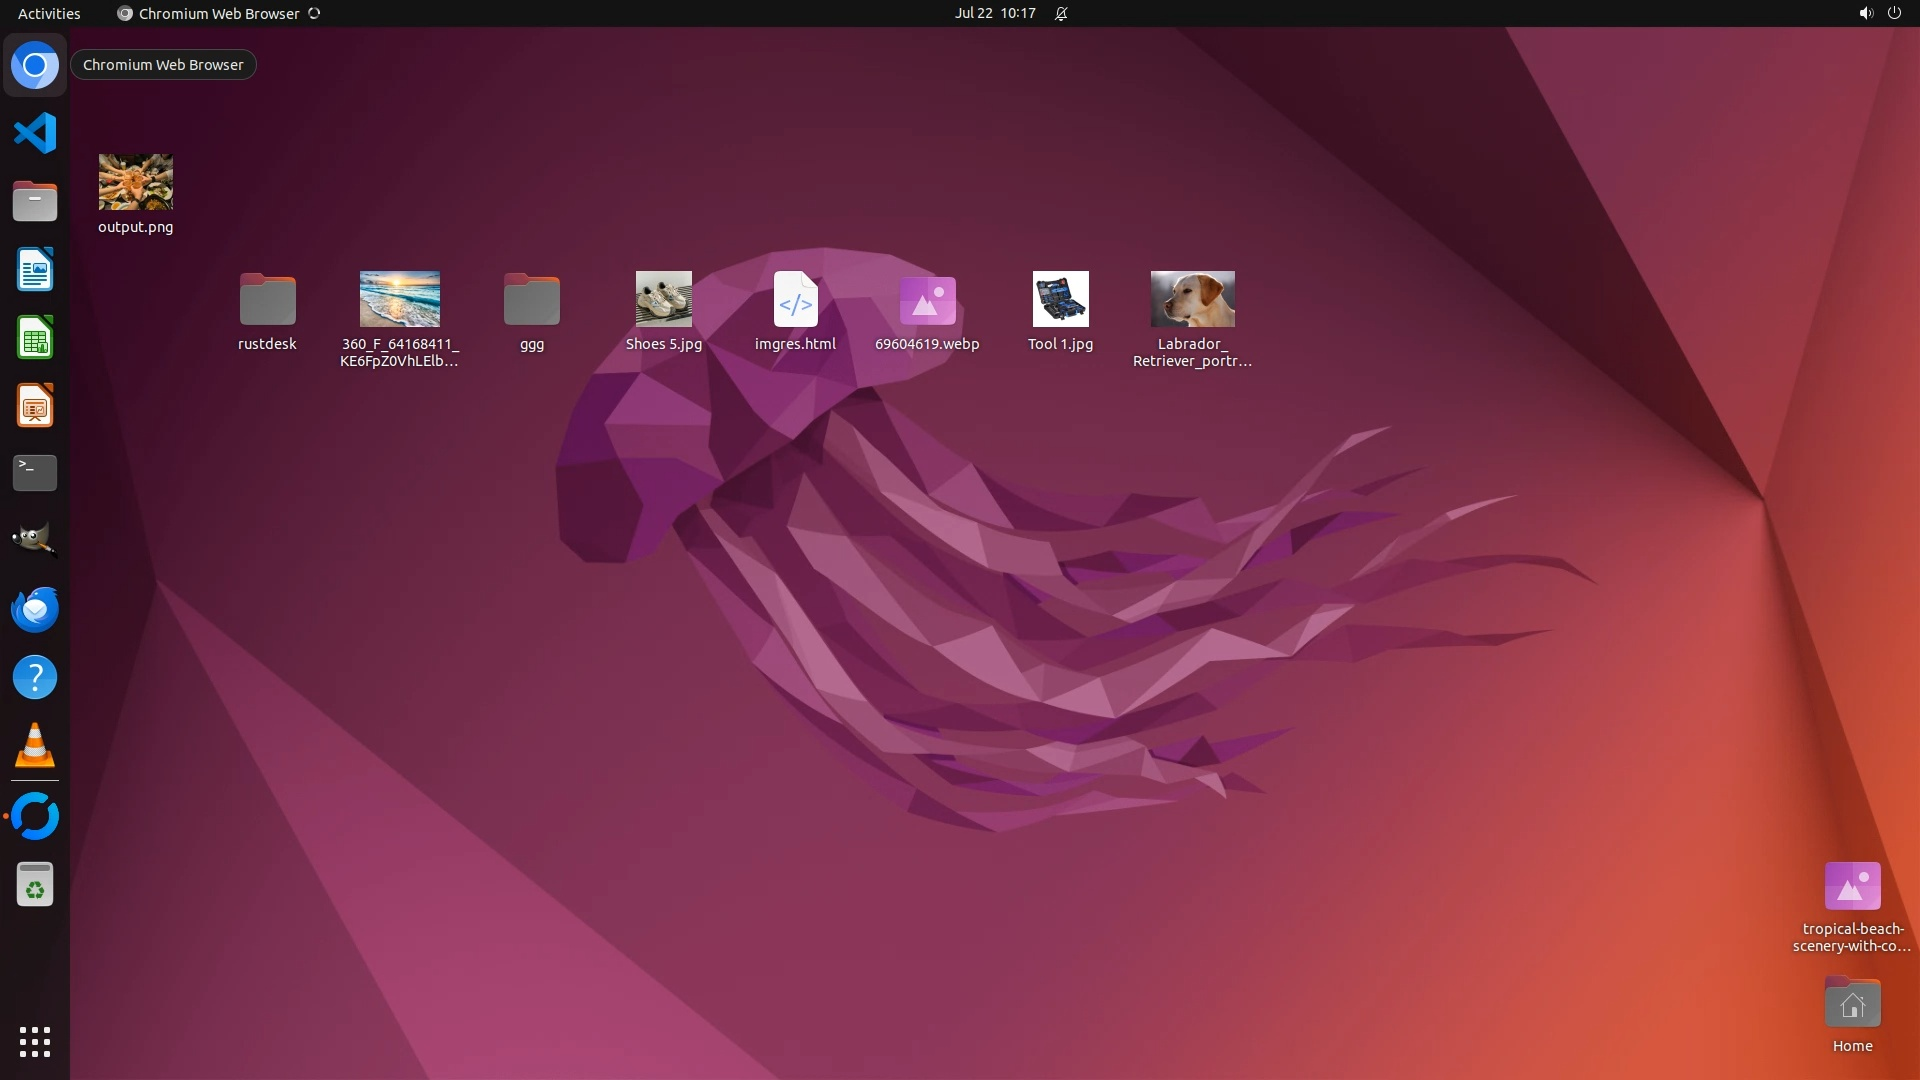The width and height of the screenshot is (1920, 1080).
Task: Expand system menu via volume icon
Action: (1865, 13)
